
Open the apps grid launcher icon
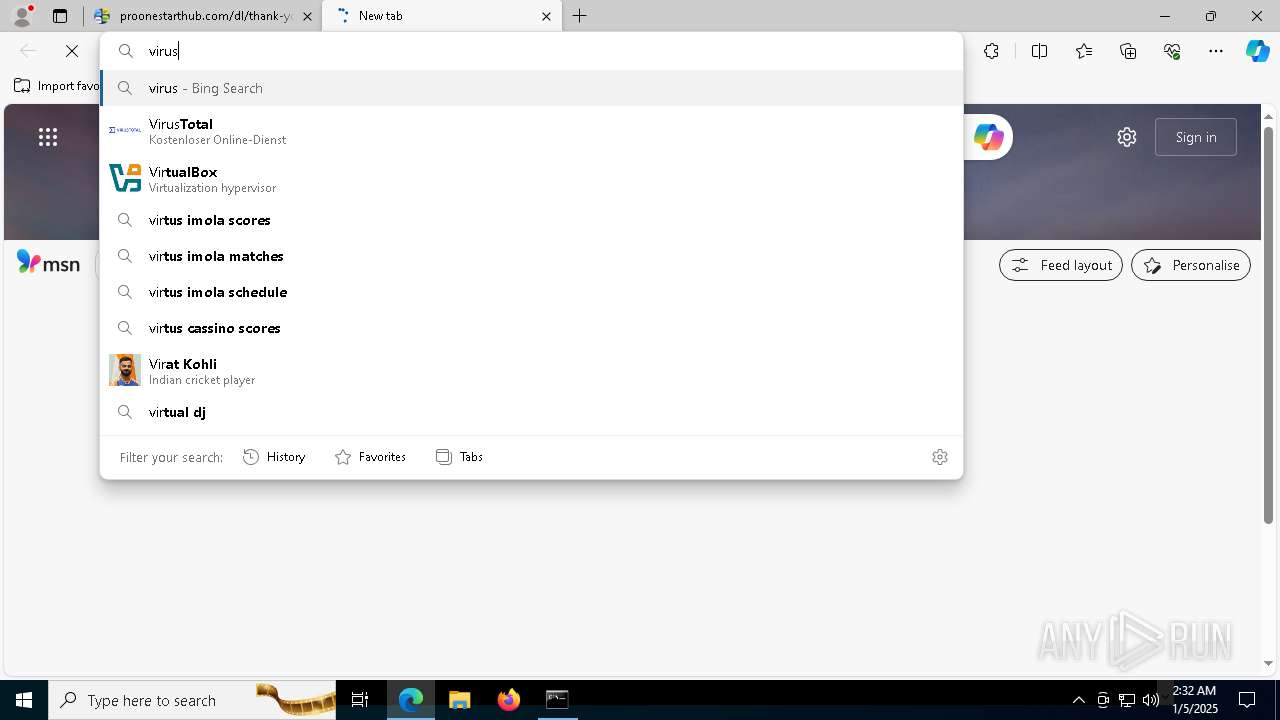click(48, 137)
